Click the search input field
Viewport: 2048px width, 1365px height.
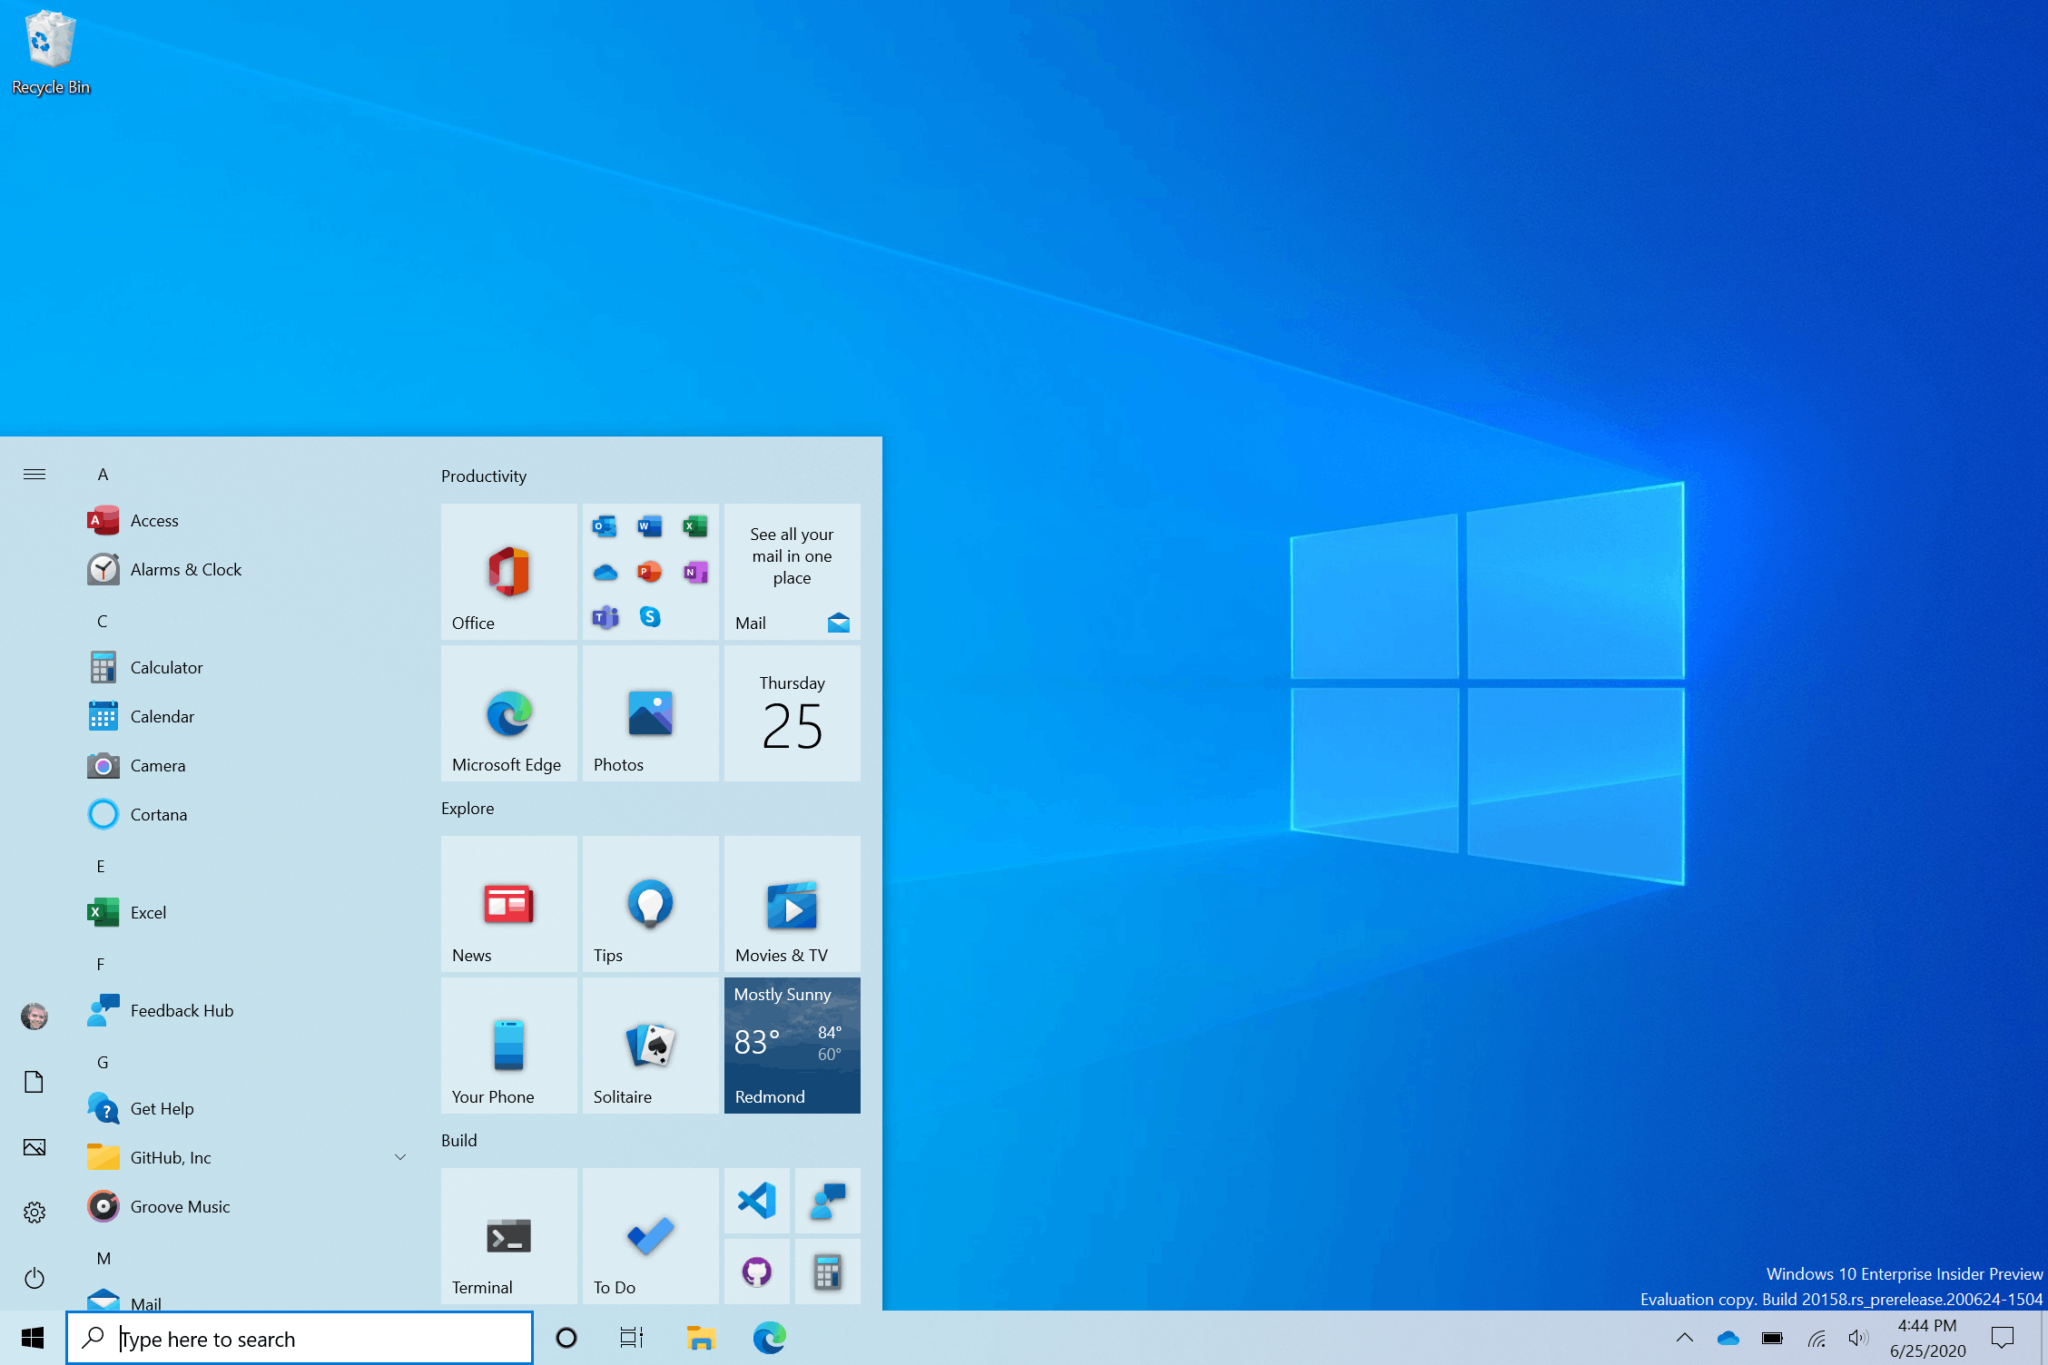pos(300,1336)
